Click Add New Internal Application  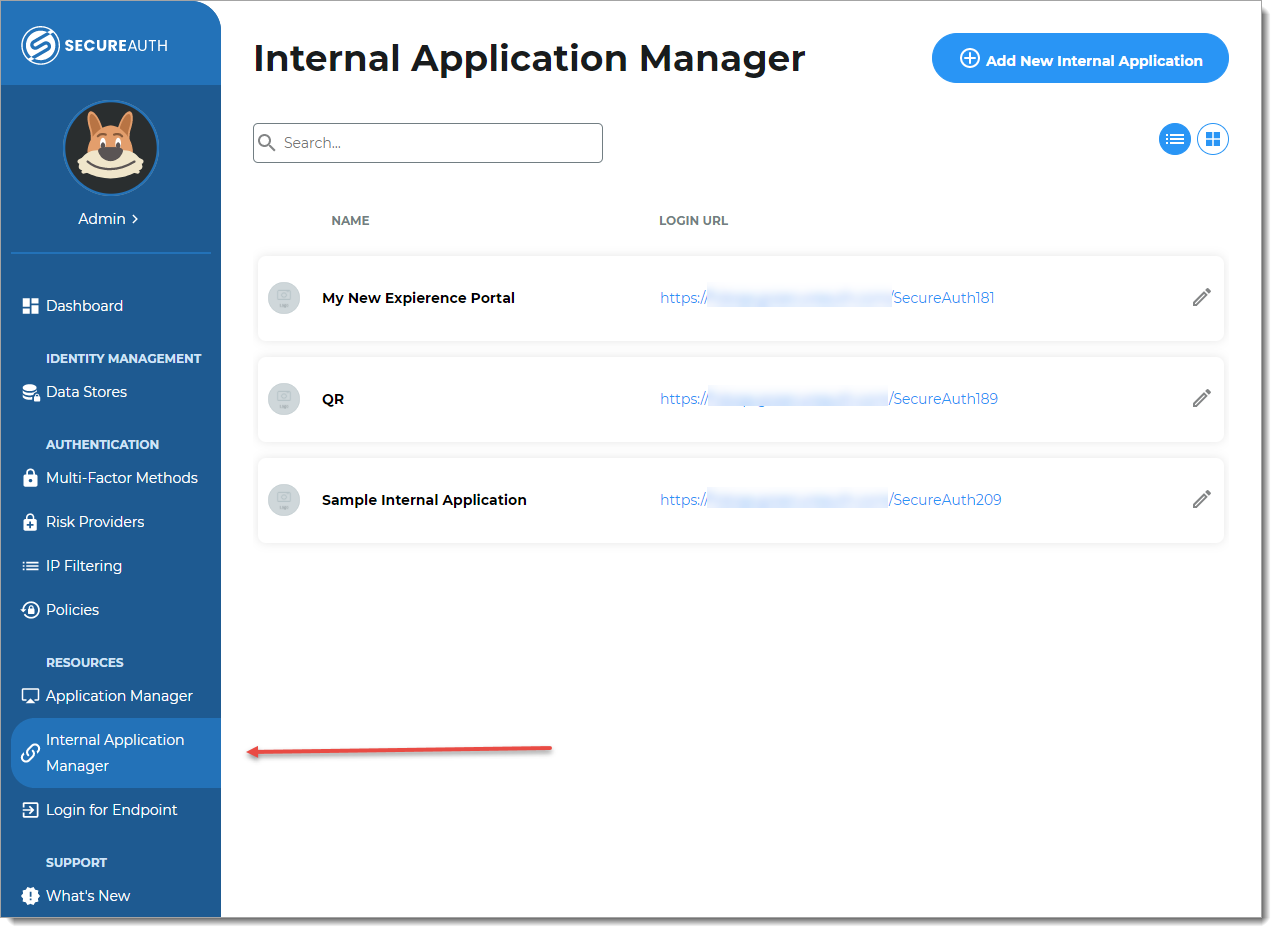point(1080,58)
